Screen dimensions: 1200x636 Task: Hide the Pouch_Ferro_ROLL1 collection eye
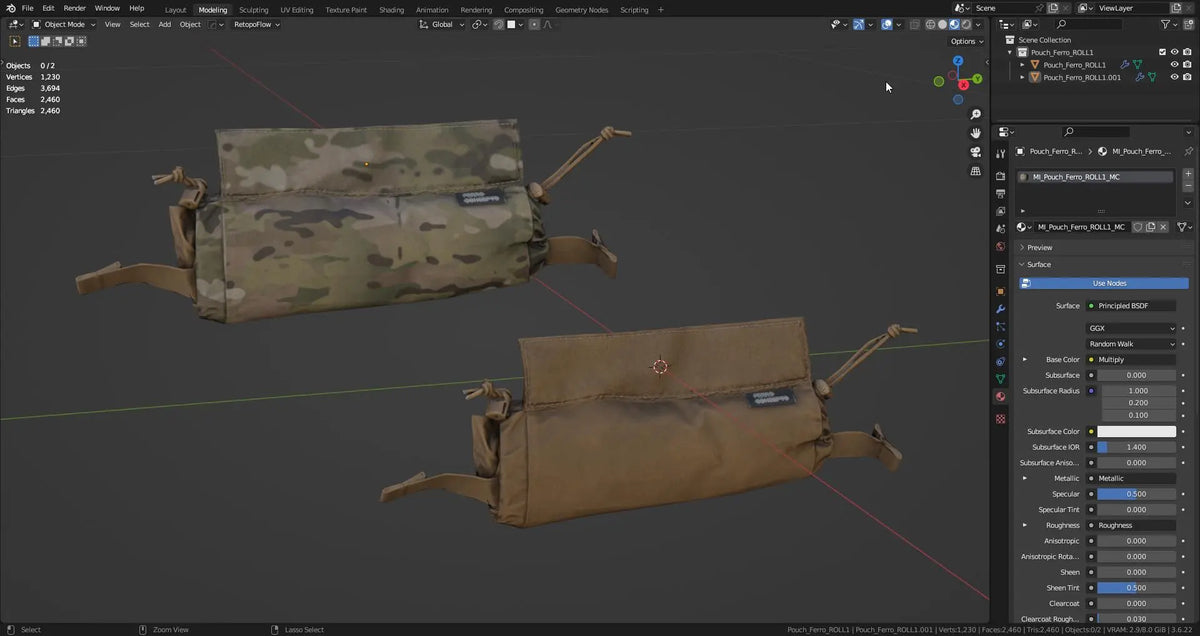(x=1174, y=52)
